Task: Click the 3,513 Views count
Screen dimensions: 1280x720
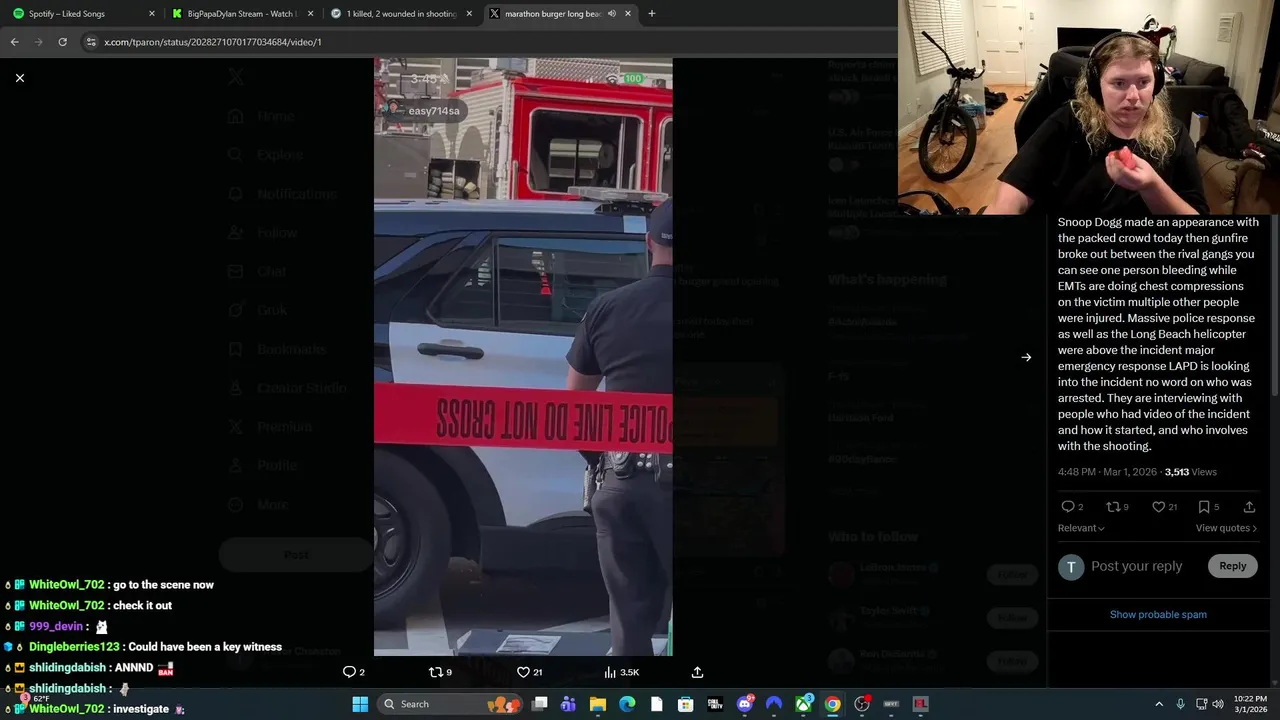Action: (x=1190, y=472)
